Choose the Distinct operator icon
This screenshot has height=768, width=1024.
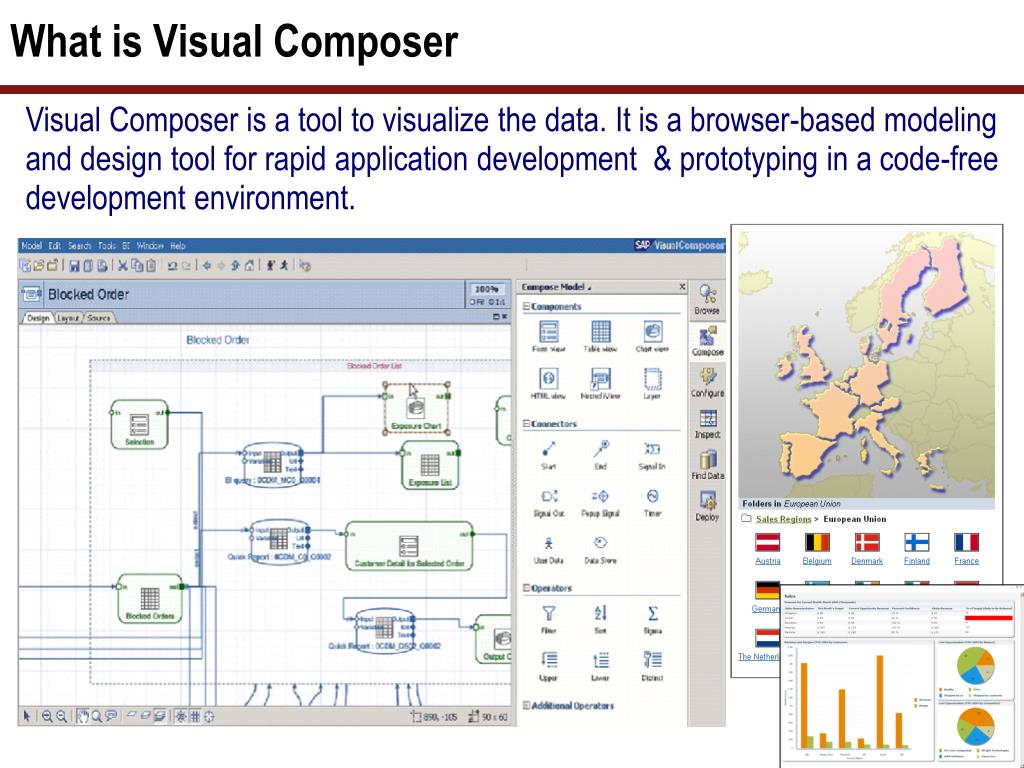click(x=652, y=660)
